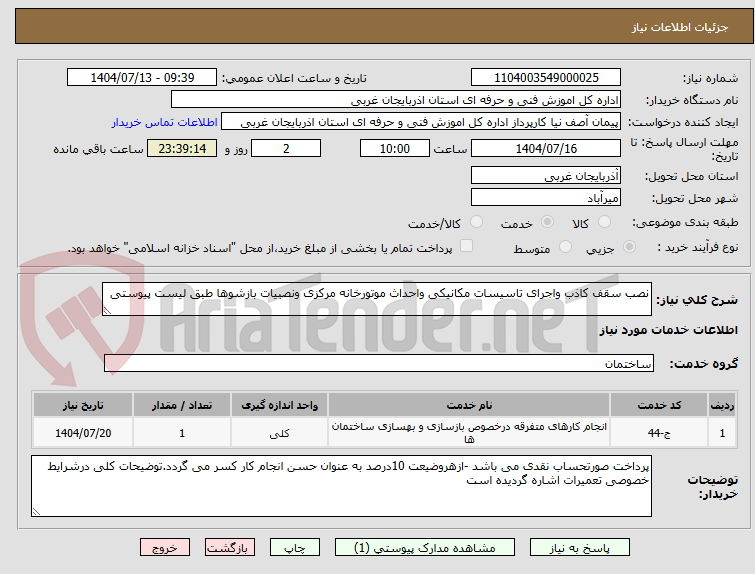
Task: Open 'مشاهده مدارک پیوستی (1)' attachments
Action: click(425, 548)
